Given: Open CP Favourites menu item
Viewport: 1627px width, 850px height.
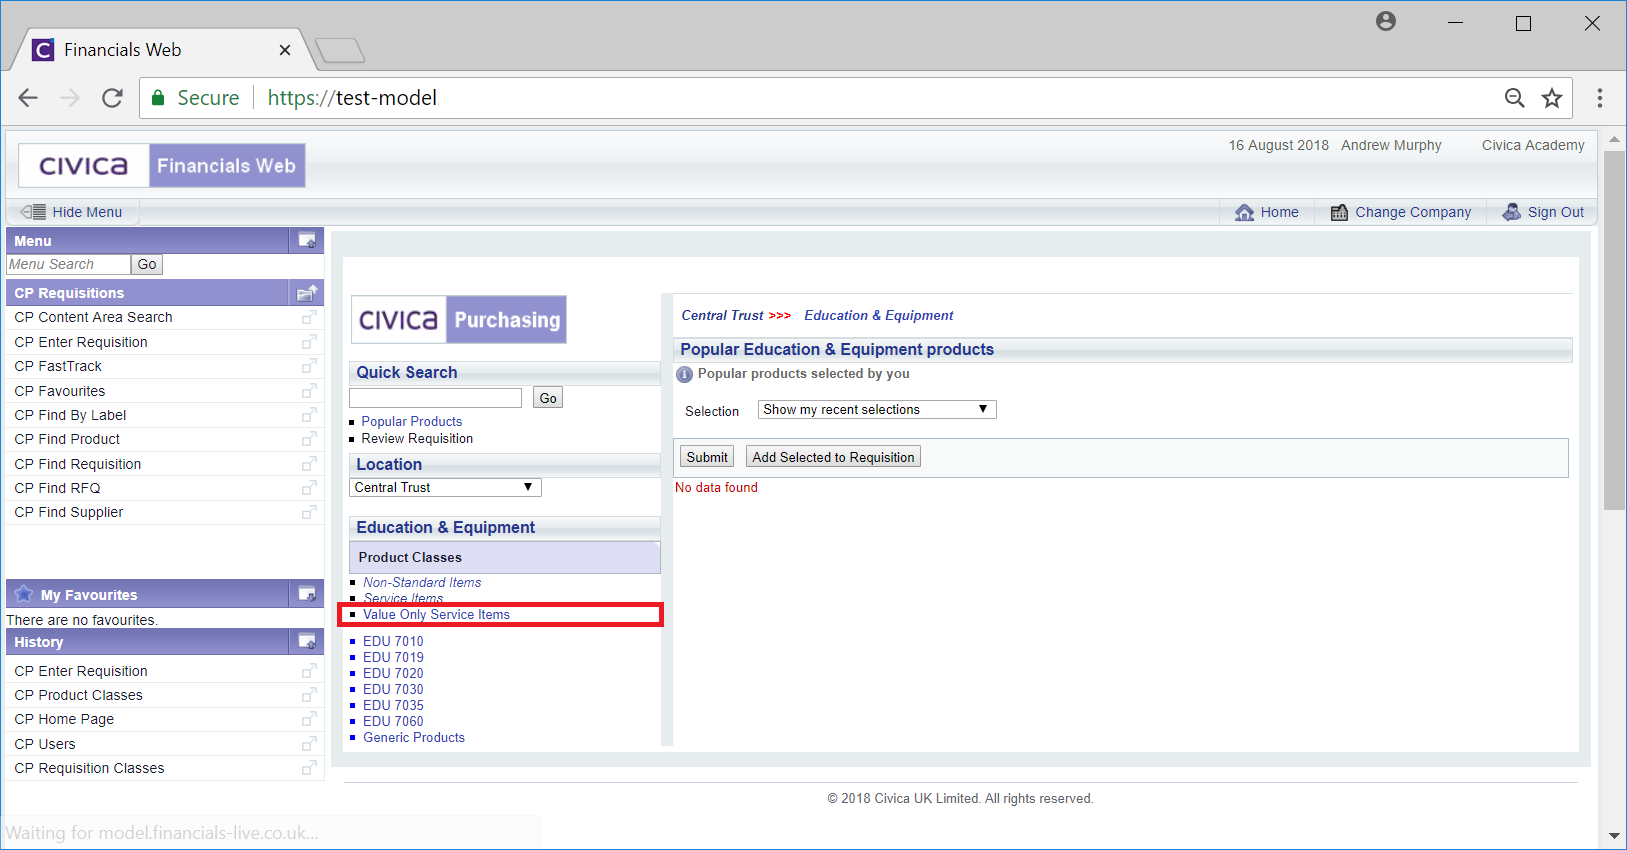Looking at the screenshot, I should click(x=60, y=391).
